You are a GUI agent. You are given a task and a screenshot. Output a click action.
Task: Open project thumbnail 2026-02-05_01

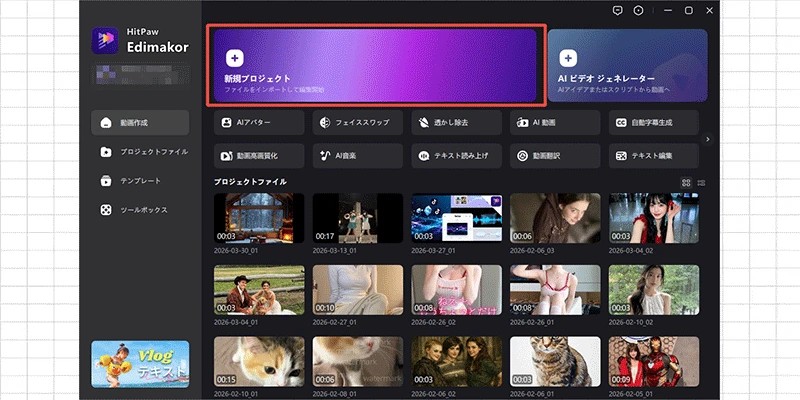(x=654, y=361)
